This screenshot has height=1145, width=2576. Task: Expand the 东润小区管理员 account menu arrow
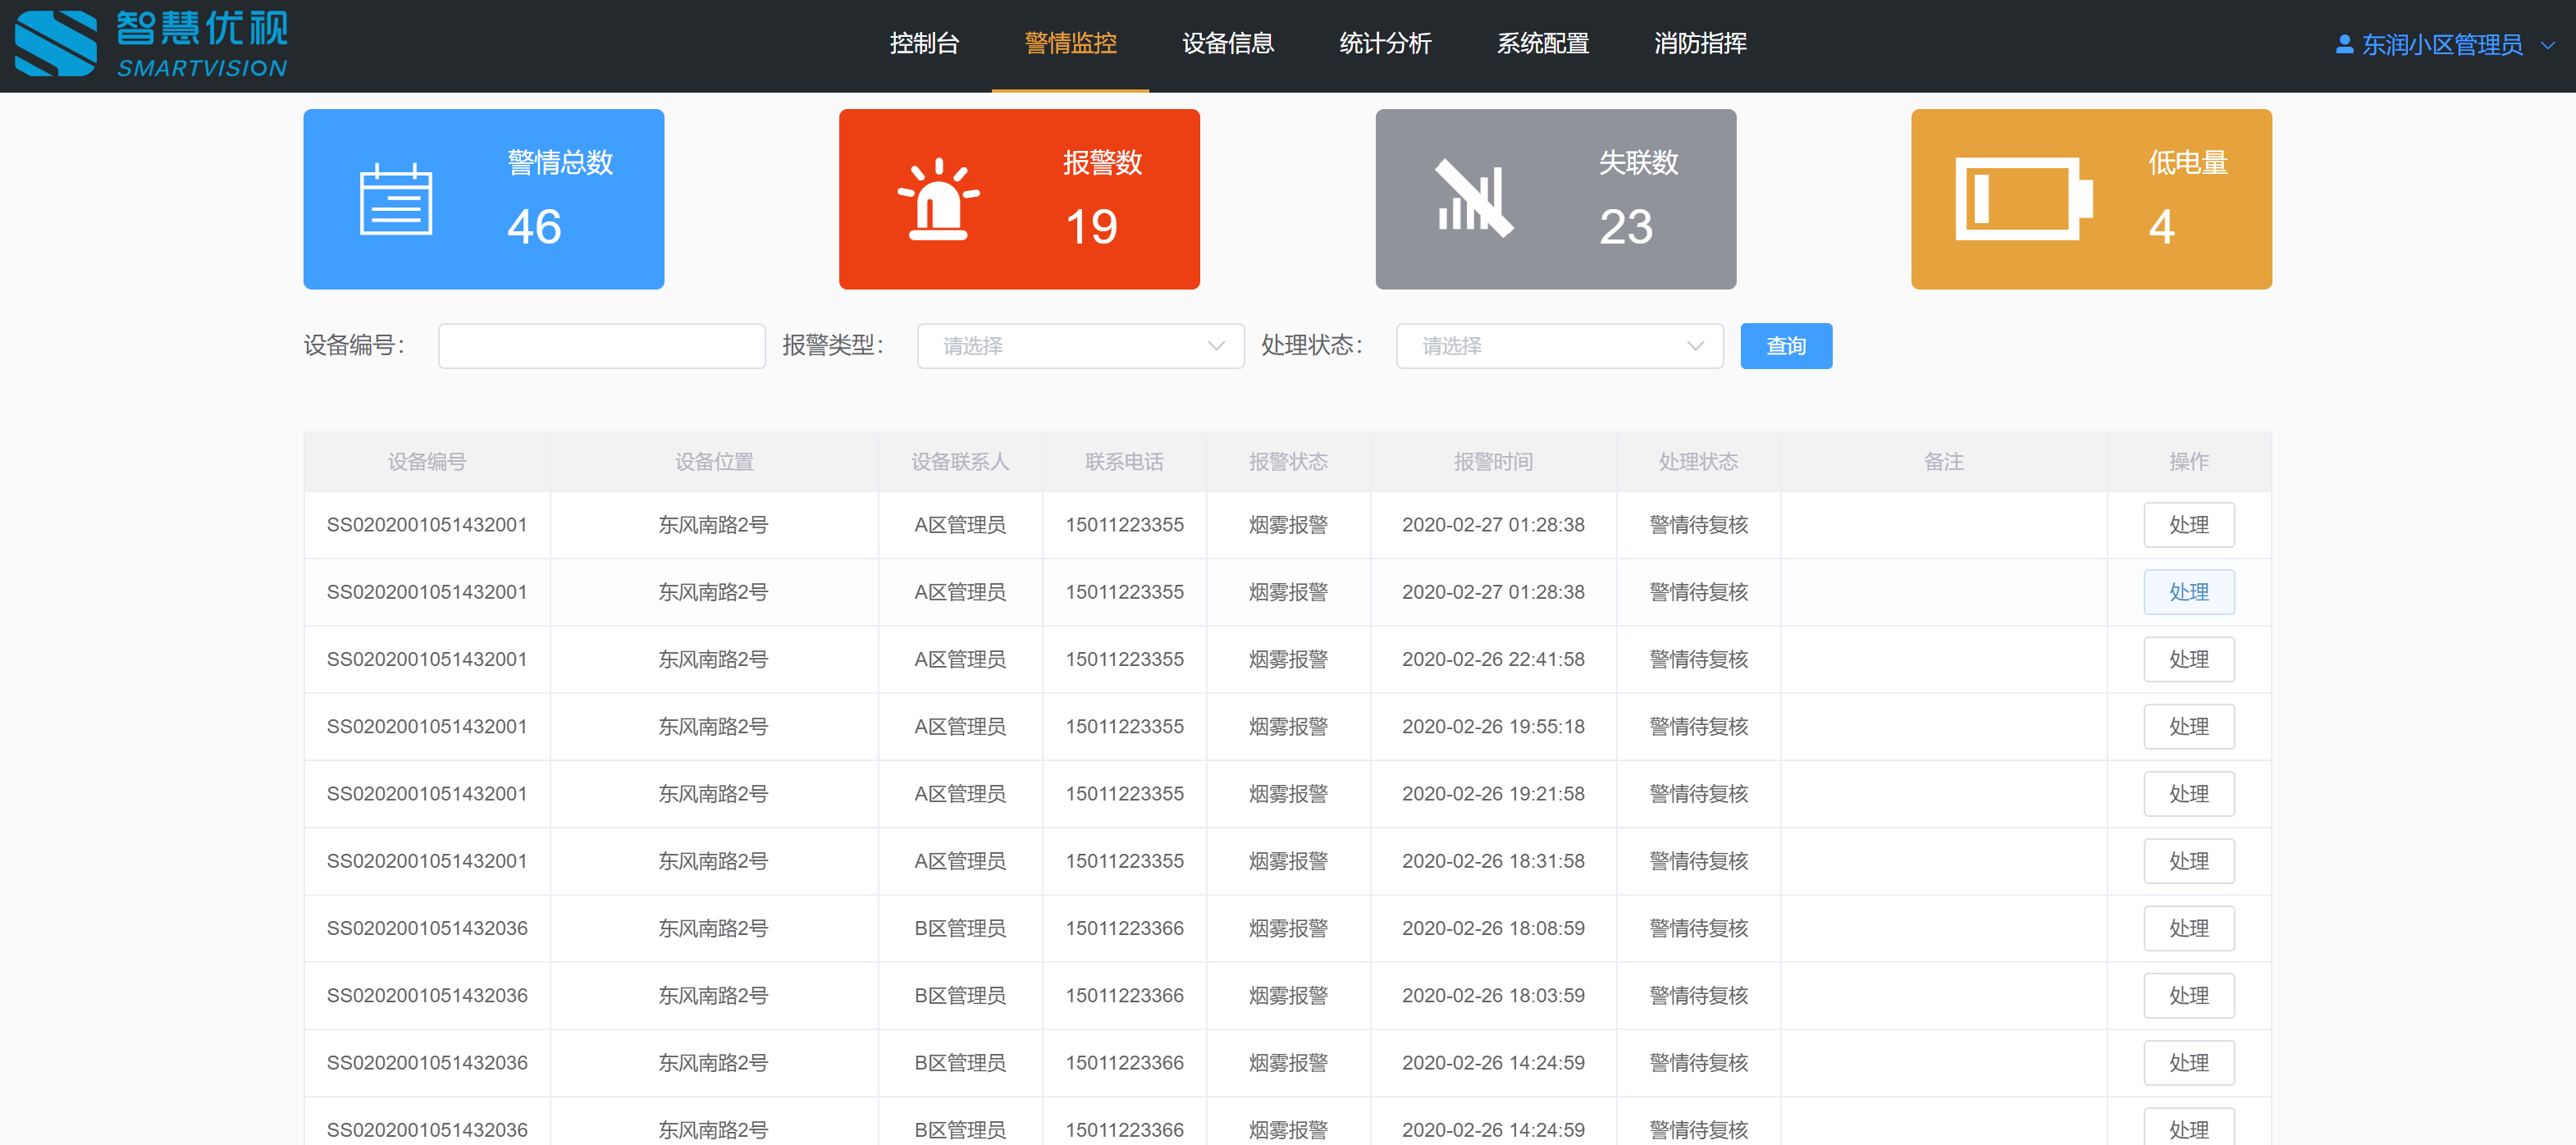click(x=2548, y=45)
